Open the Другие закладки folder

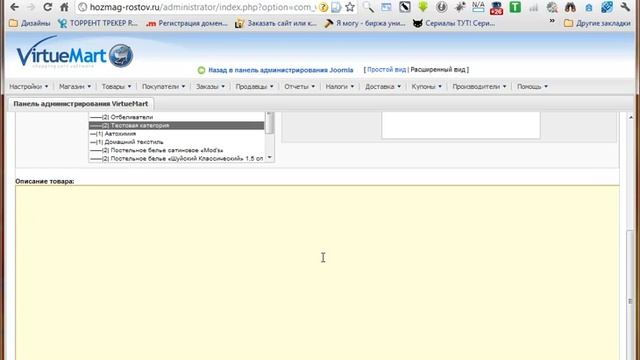point(597,23)
